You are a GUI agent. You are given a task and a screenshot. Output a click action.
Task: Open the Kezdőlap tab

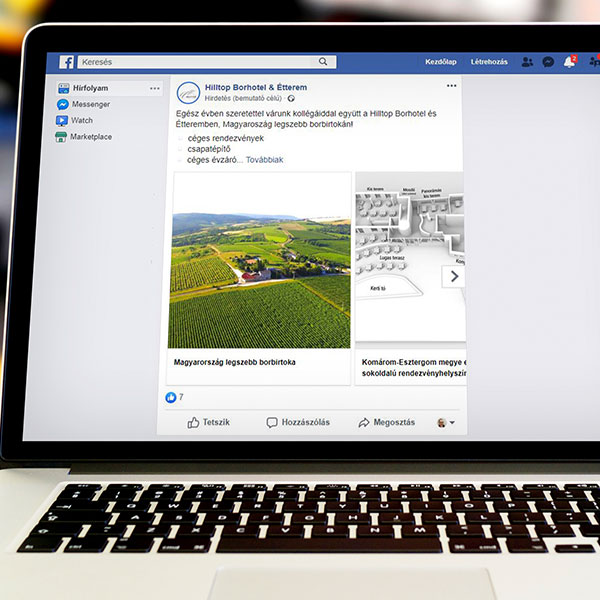[441, 62]
